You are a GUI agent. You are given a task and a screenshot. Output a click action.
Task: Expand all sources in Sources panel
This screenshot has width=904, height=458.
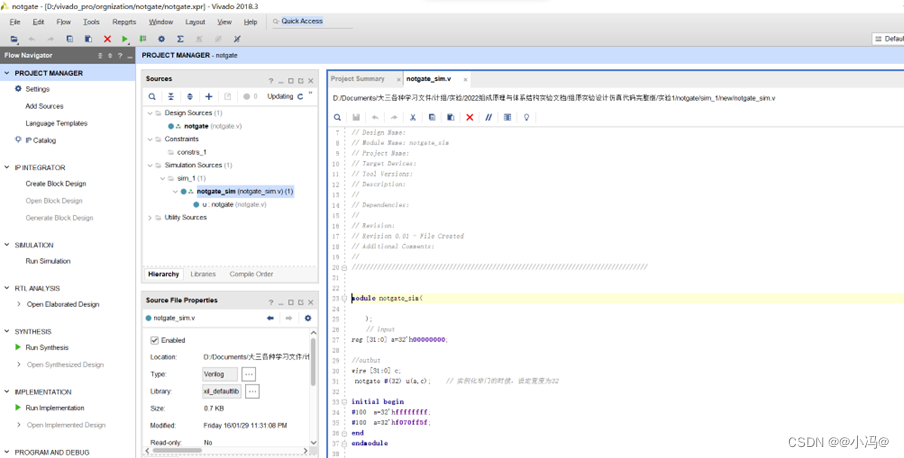[190, 96]
